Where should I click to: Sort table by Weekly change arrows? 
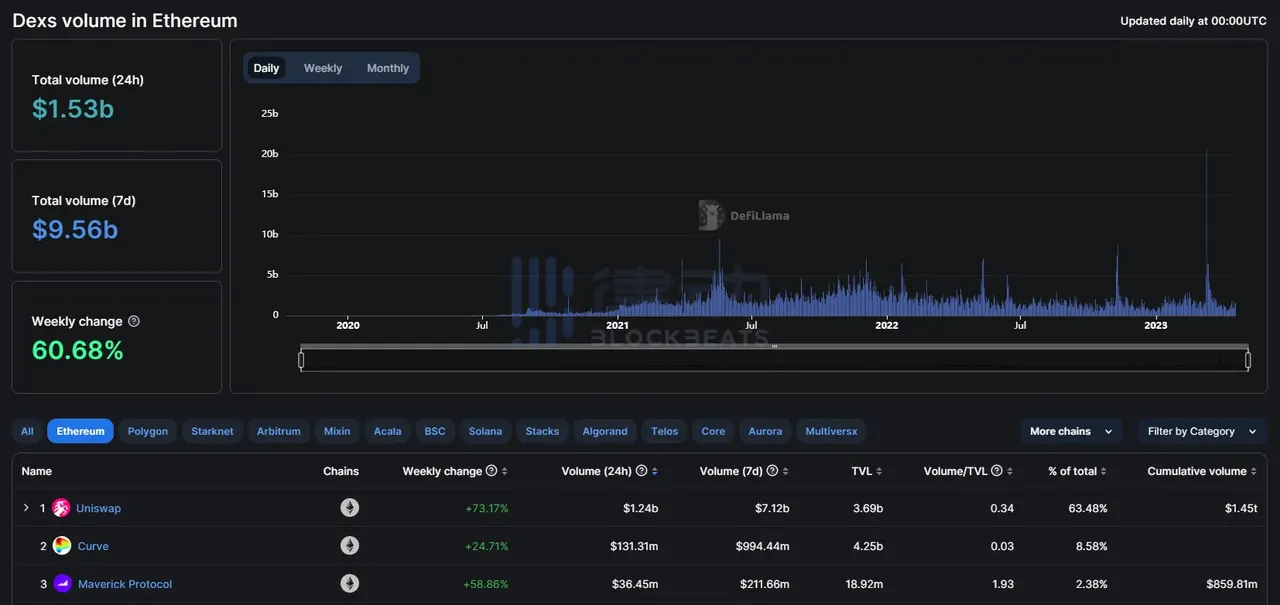[504, 471]
